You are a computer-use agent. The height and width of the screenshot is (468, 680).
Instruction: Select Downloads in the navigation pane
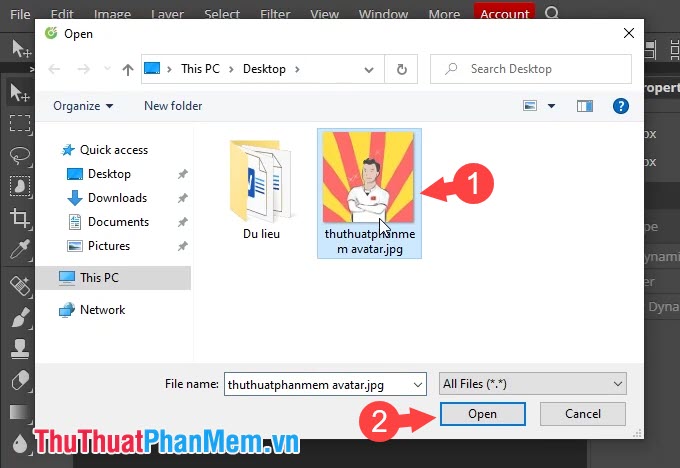(117, 198)
